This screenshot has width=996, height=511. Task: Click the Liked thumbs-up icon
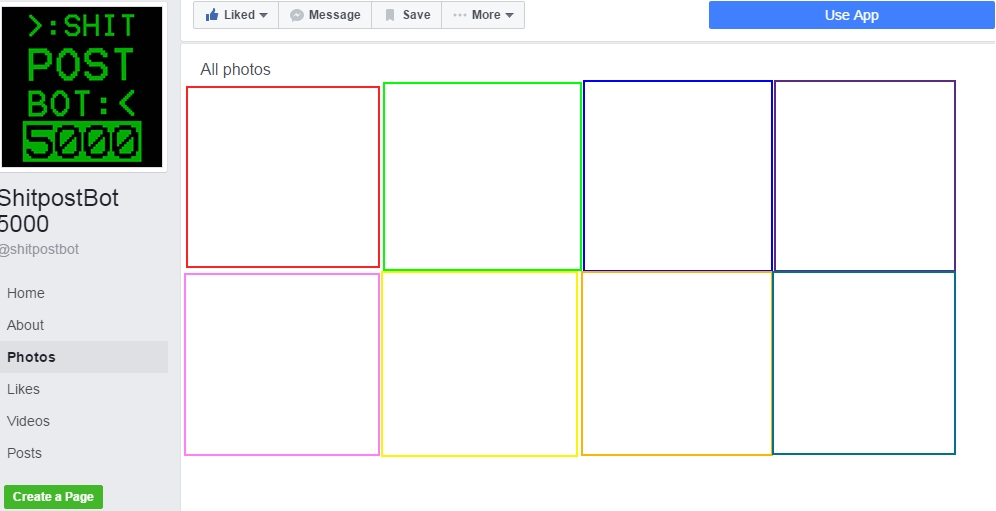click(212, 15)
